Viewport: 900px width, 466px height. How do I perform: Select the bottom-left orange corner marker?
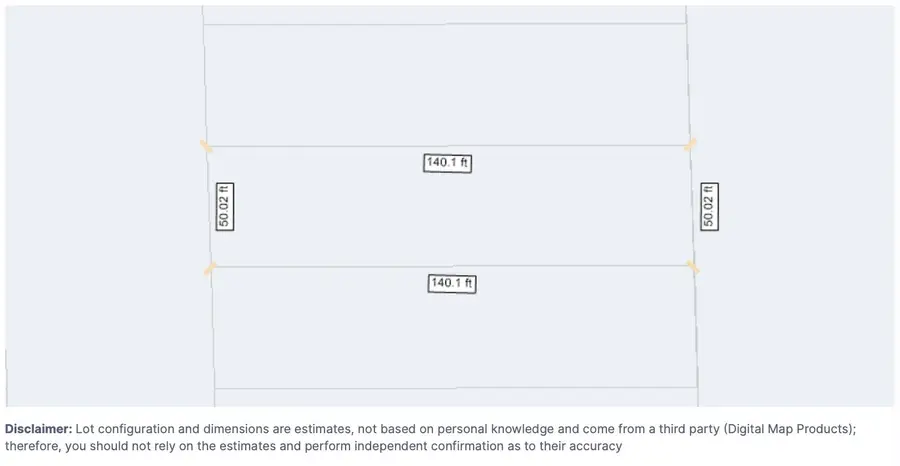click(210, 268)
